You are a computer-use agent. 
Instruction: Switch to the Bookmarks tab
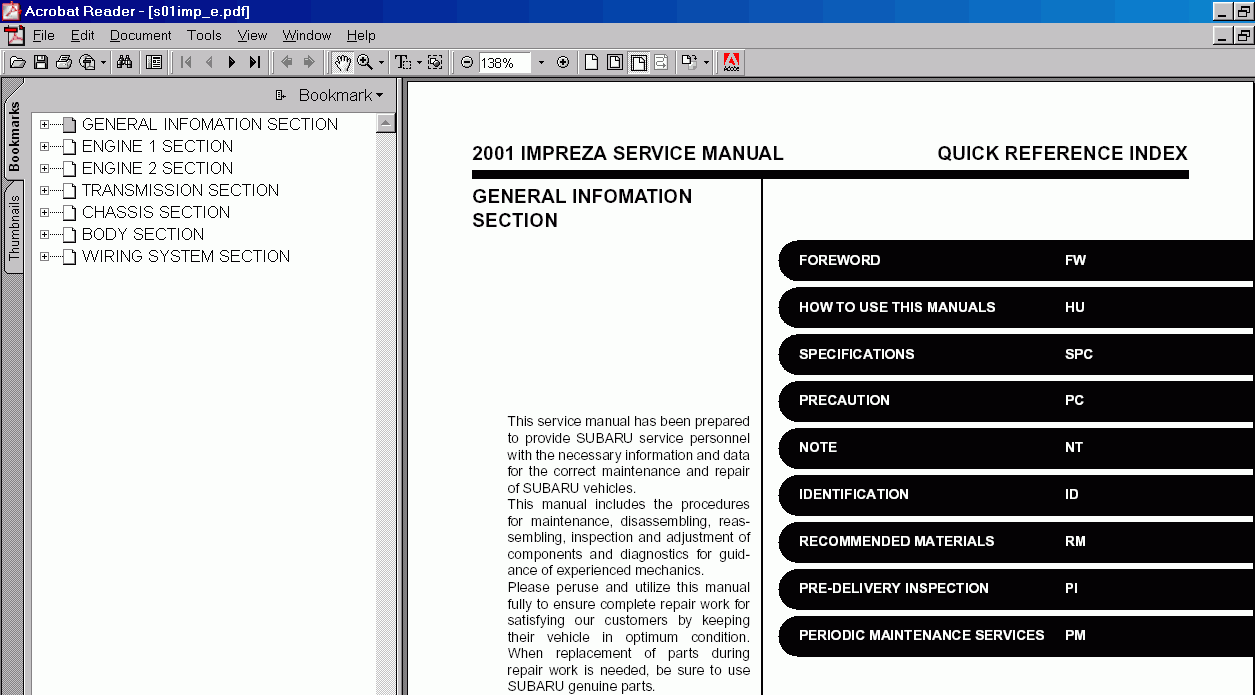point(14,137)
